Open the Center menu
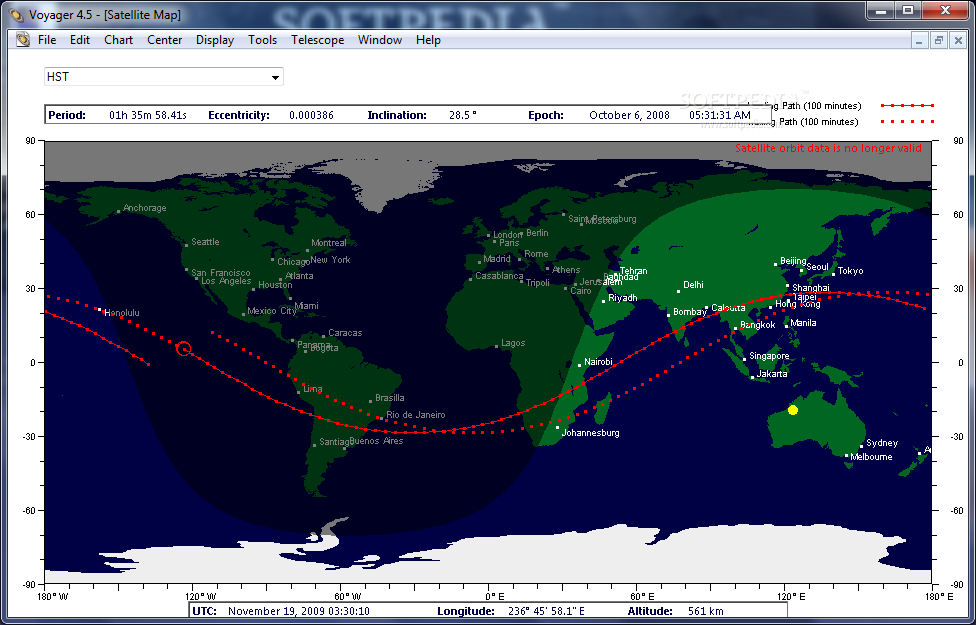This screenshot has width=976, height=625. pos(164,40)
